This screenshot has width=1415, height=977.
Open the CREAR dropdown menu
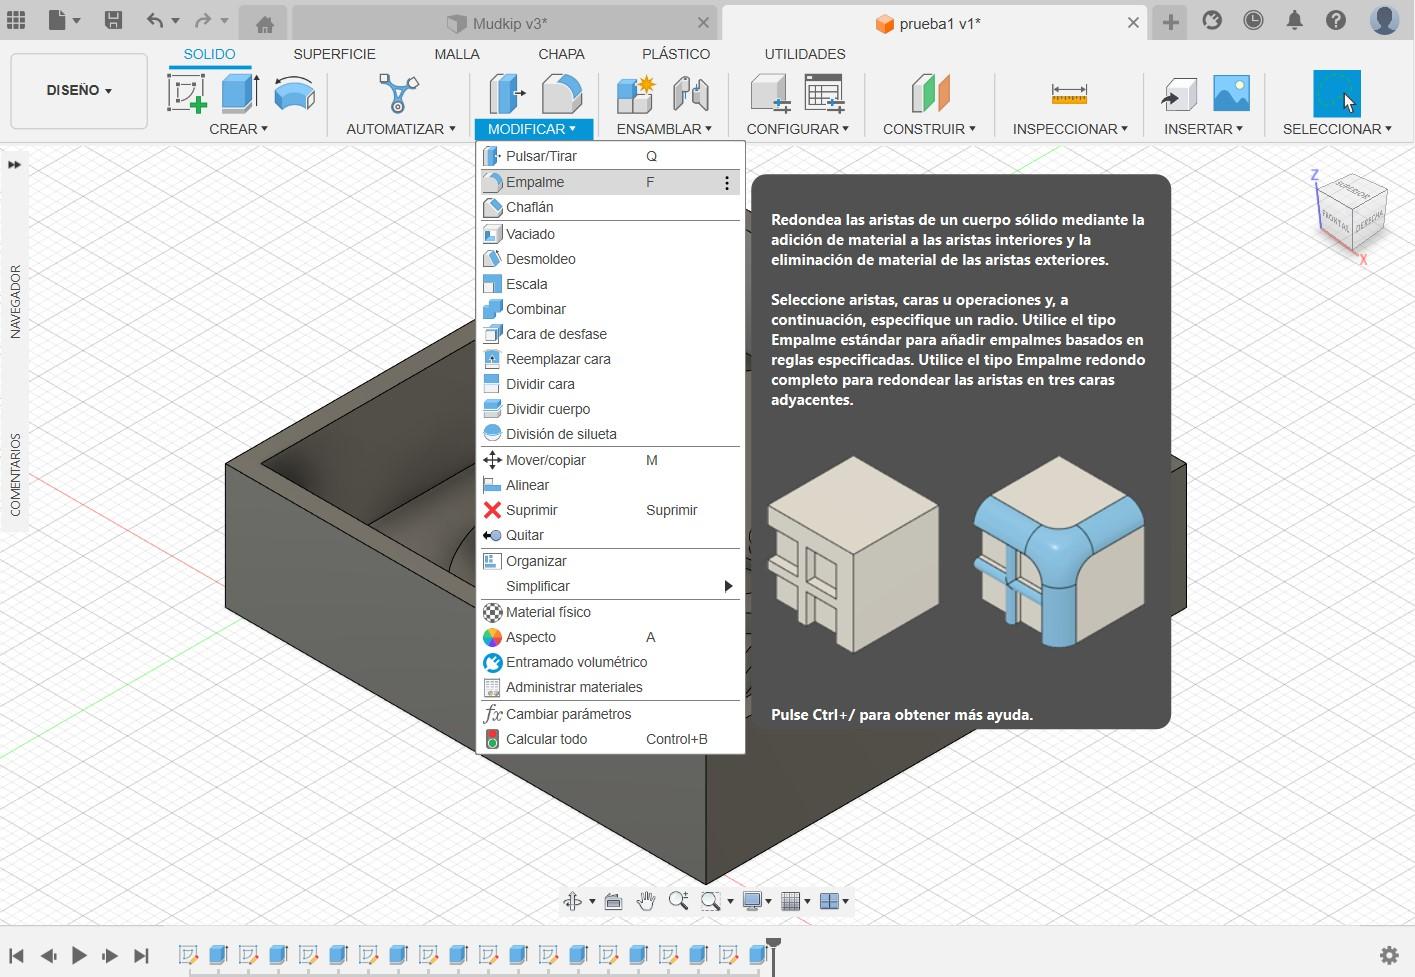tap(238, 129)
